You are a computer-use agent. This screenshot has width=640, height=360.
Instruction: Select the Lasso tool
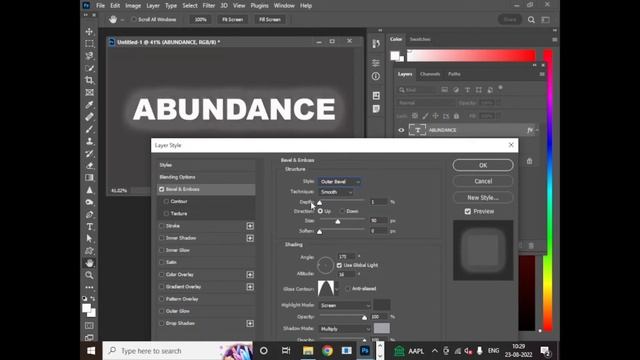[x=89, y=56]
